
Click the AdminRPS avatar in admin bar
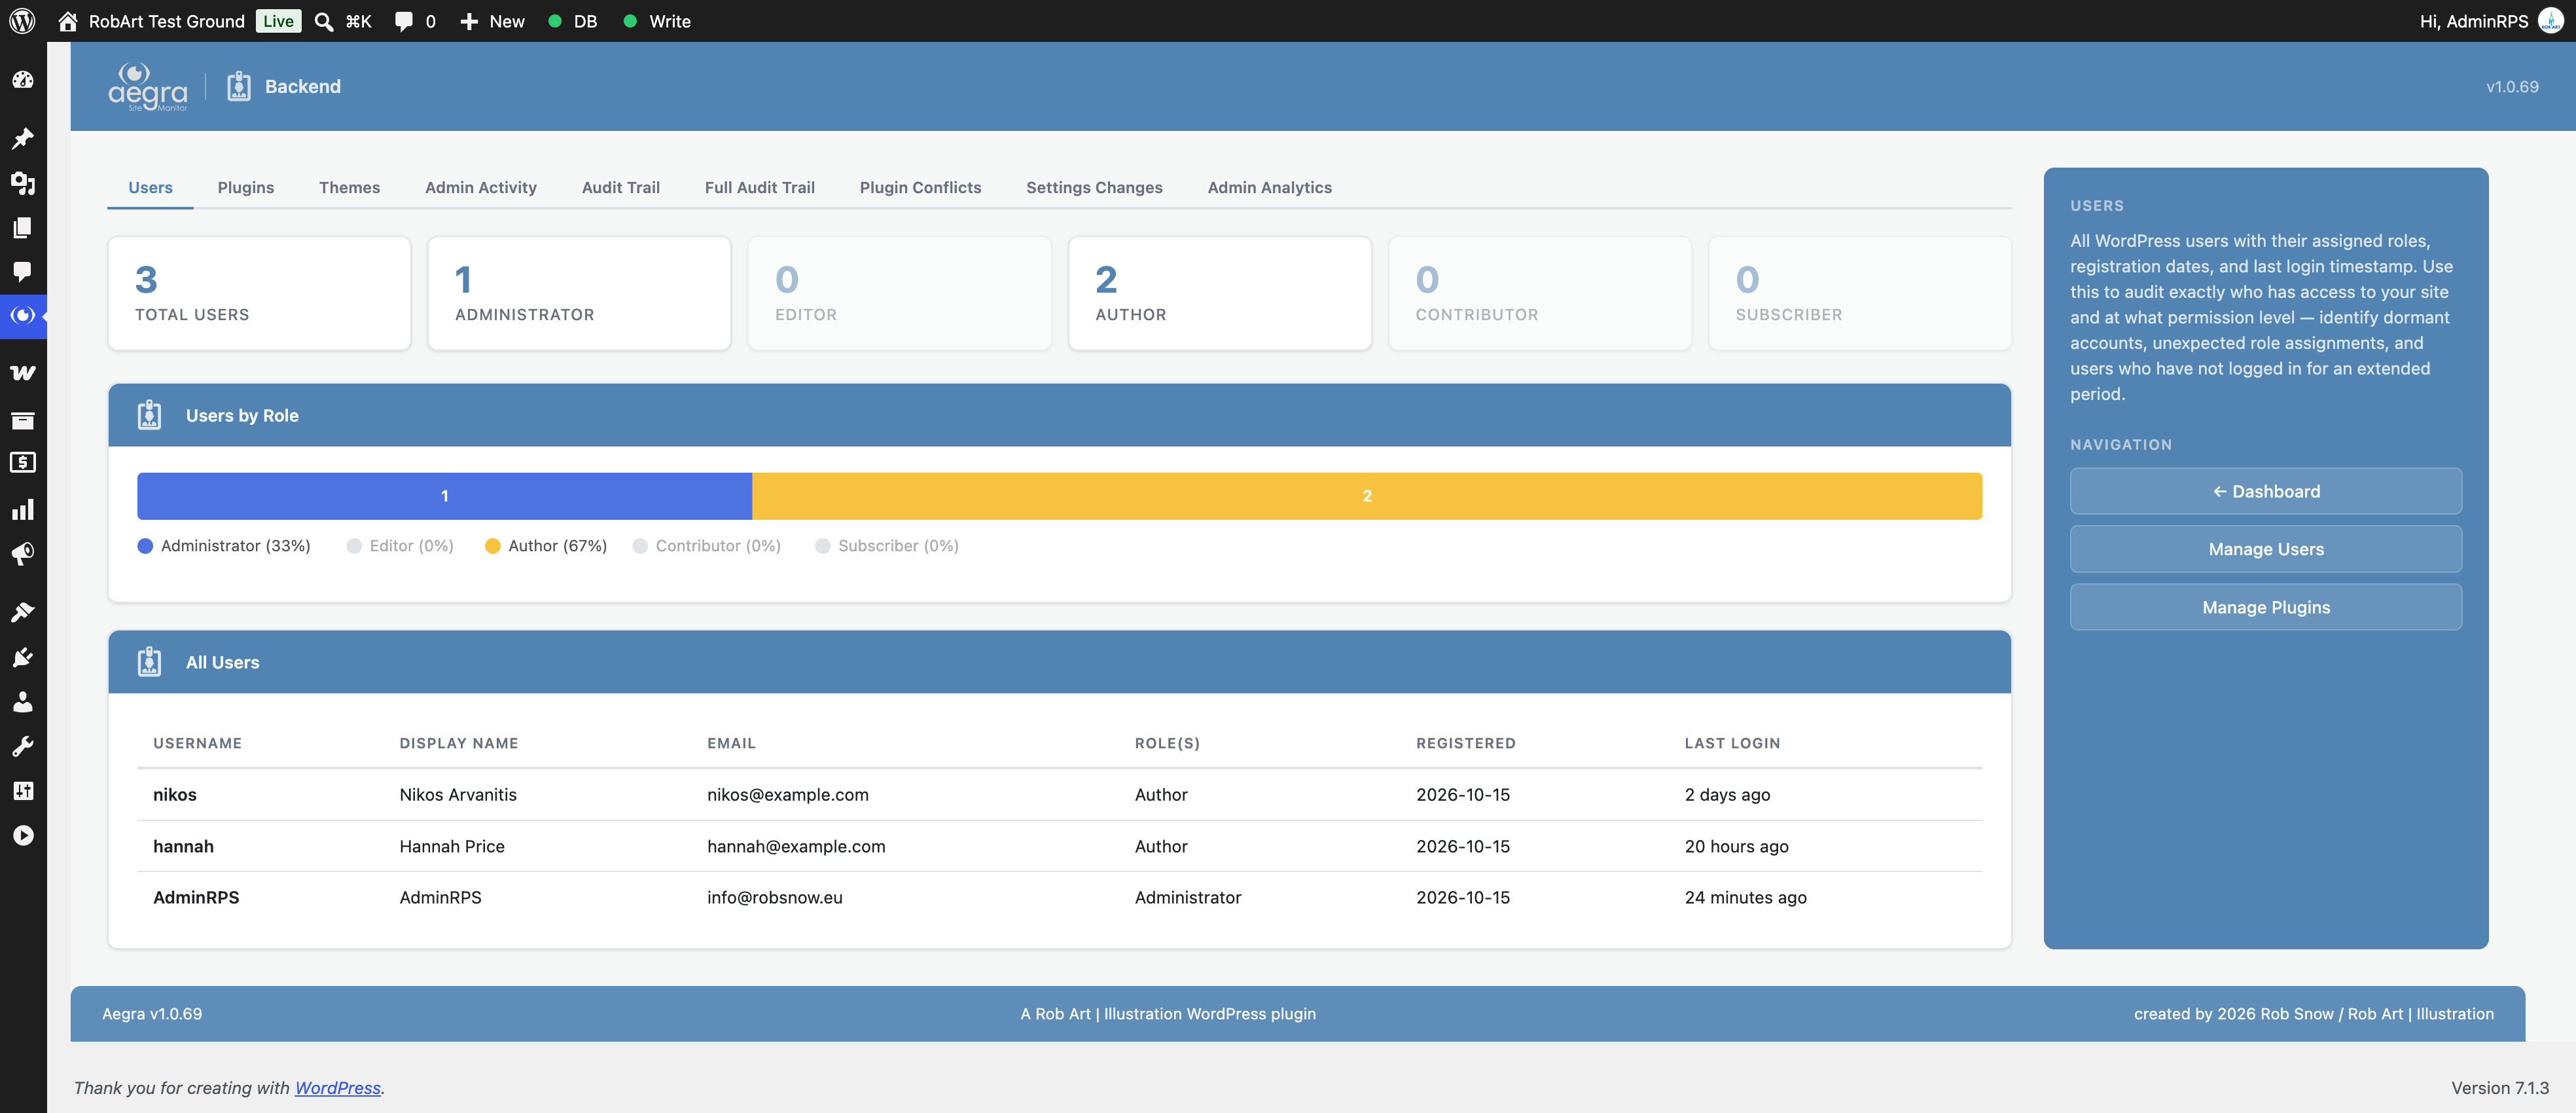(2550, 21)
